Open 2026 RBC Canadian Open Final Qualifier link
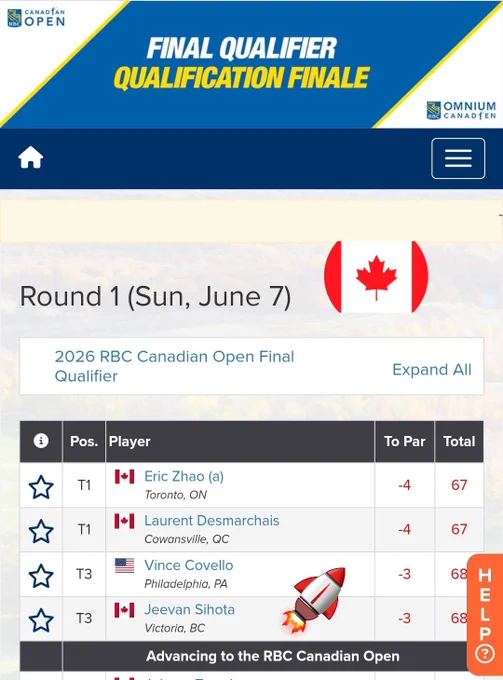503x680 pixels. pos(174,366)
